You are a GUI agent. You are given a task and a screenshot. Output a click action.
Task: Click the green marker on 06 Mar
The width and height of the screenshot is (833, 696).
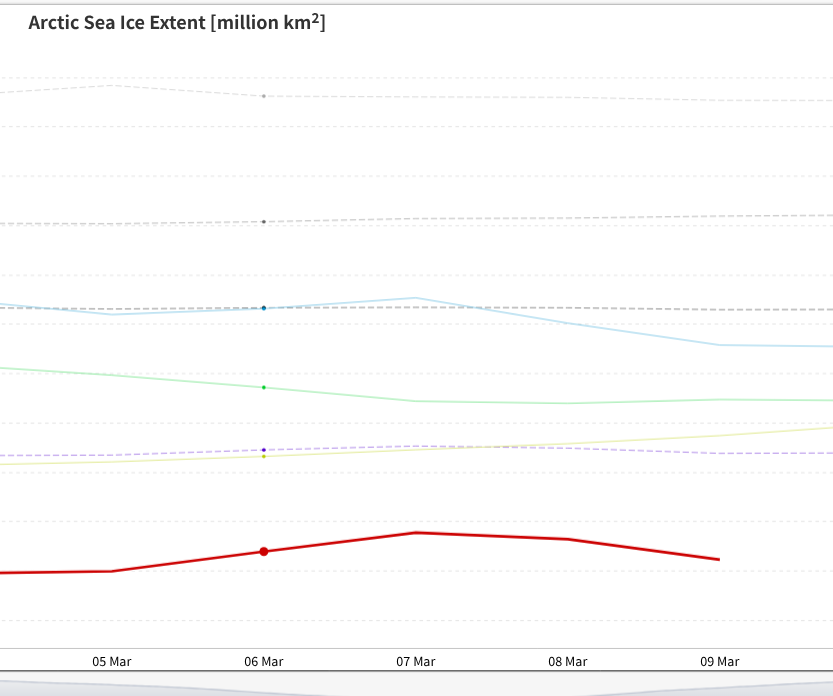264,387
